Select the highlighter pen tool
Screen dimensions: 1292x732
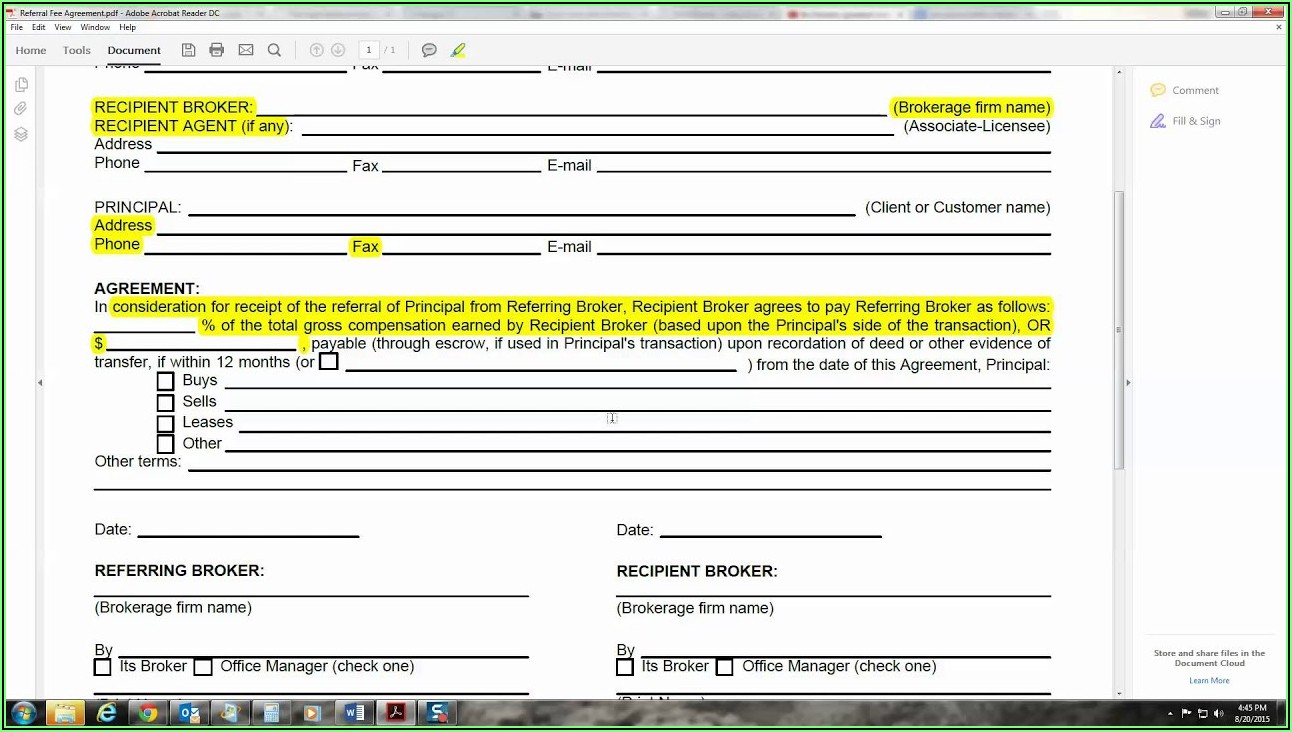tap(458, 50)
